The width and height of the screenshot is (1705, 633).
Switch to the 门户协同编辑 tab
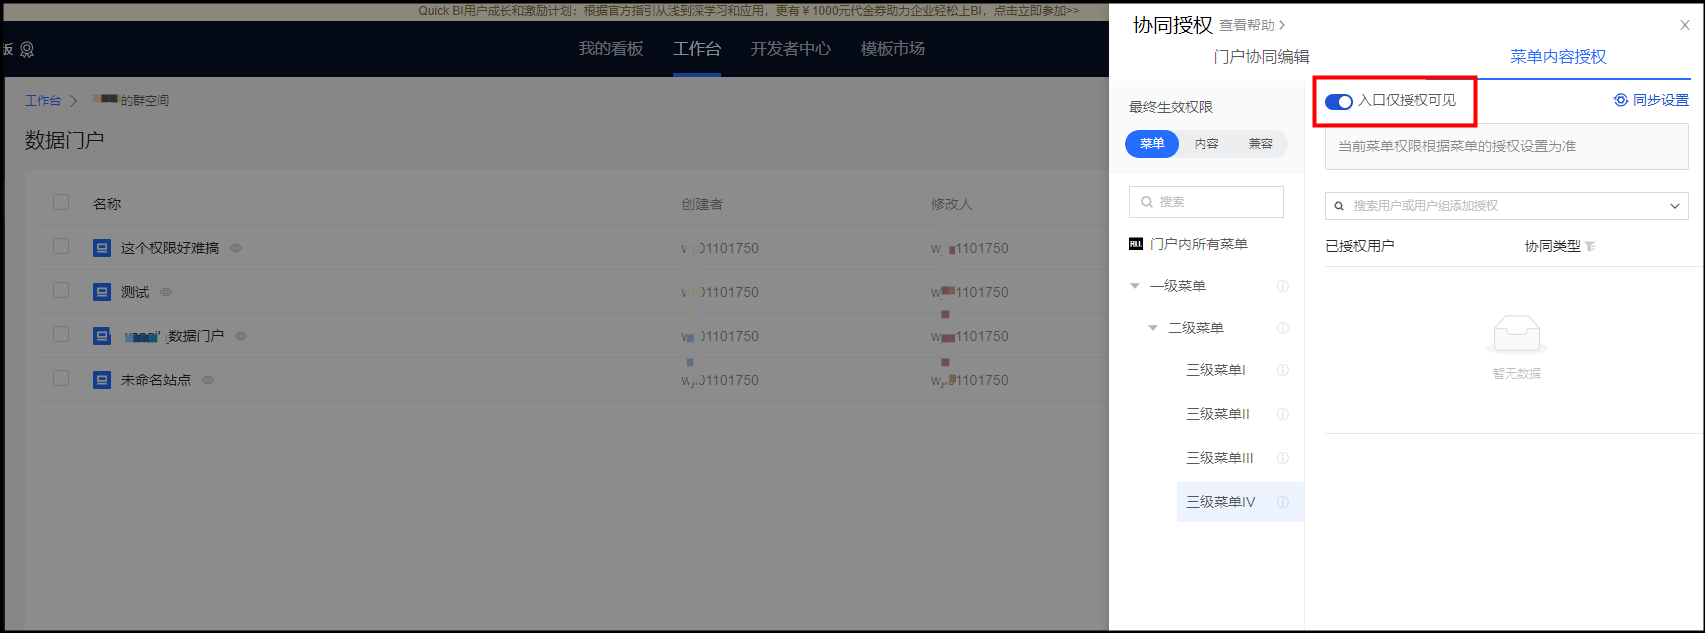(x=1260, y=57)
